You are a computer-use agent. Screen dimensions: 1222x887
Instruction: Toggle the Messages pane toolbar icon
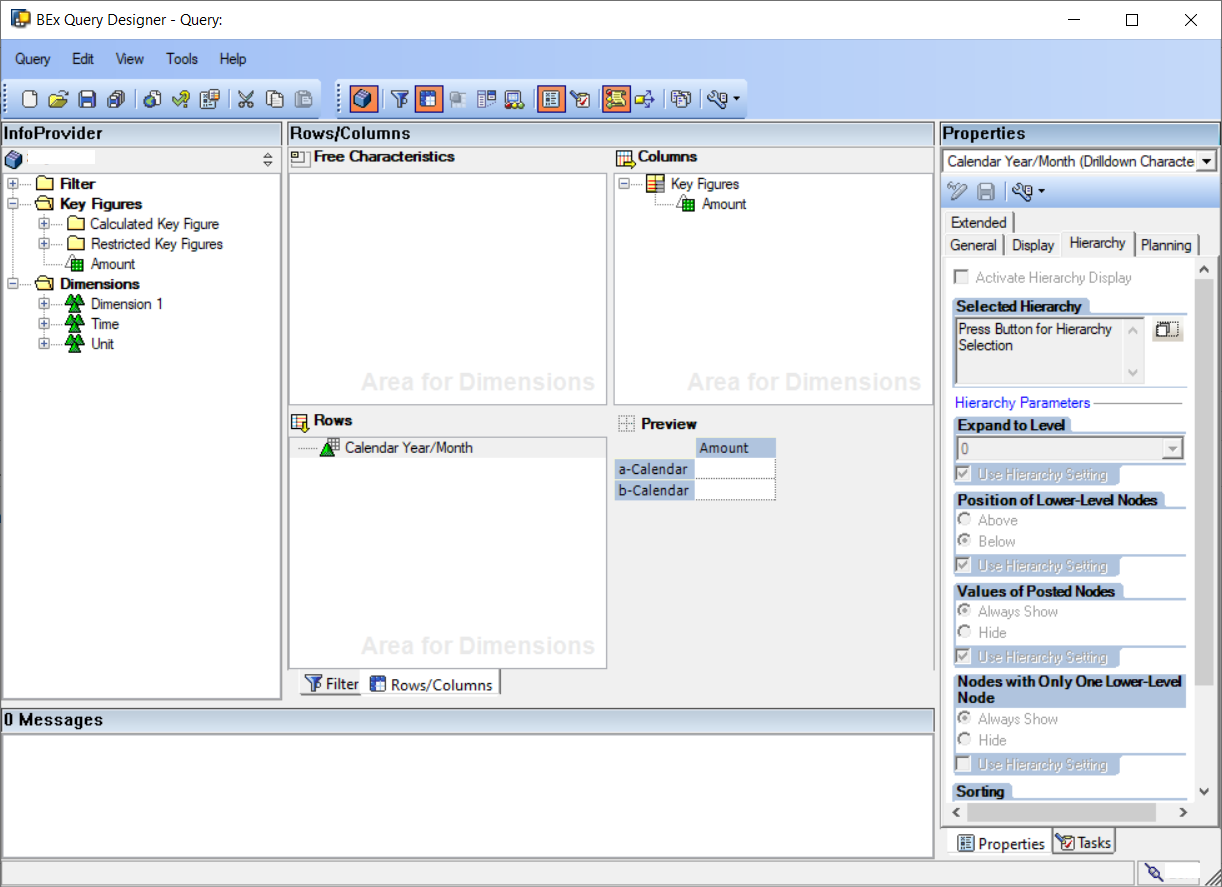[616, 99]
